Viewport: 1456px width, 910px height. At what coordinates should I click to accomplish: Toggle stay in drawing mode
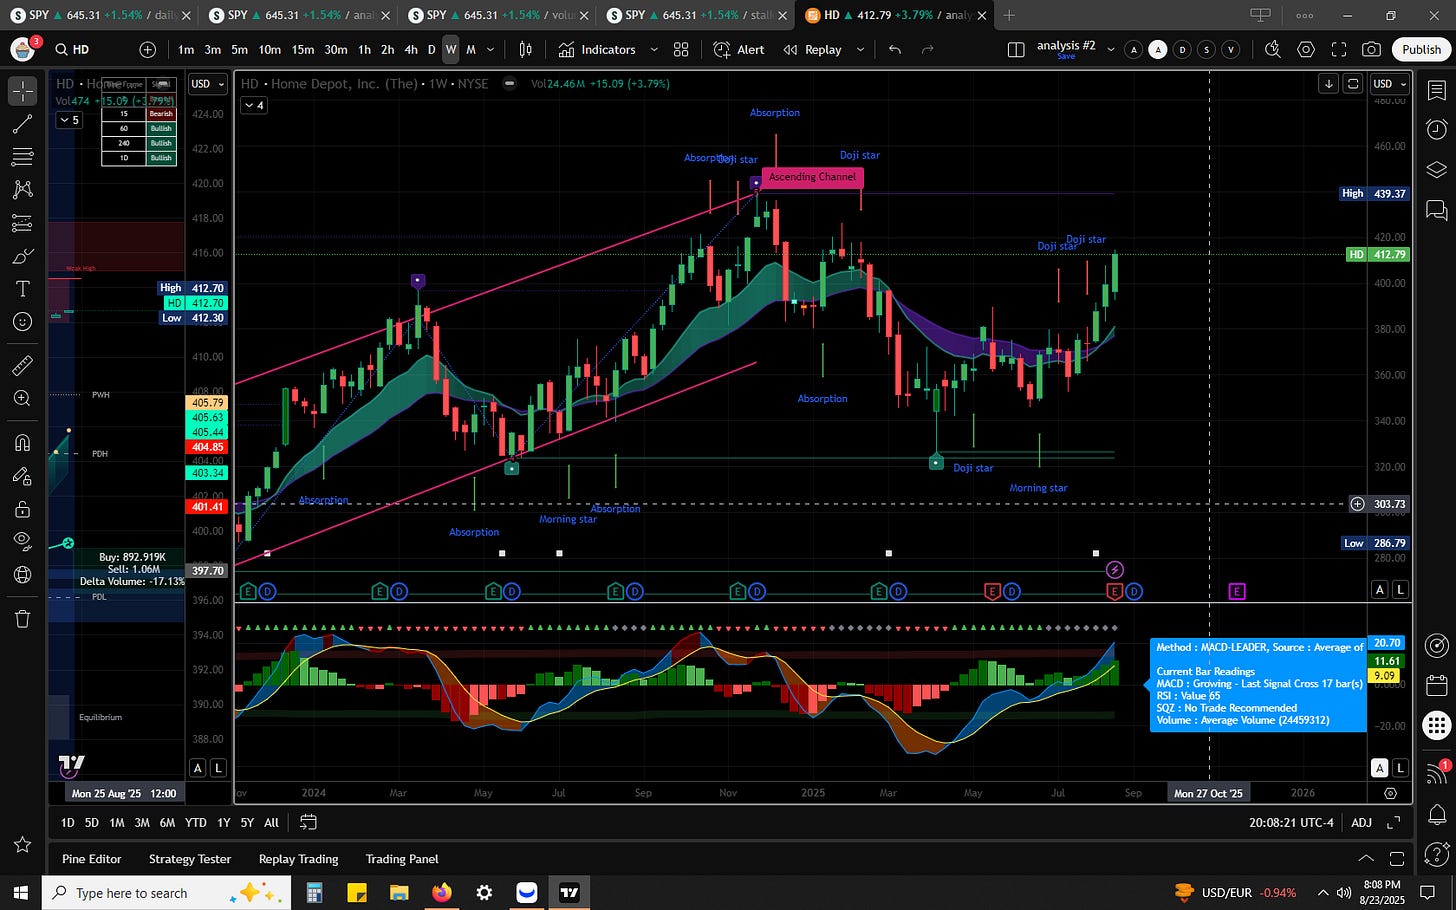coord(22,475)
